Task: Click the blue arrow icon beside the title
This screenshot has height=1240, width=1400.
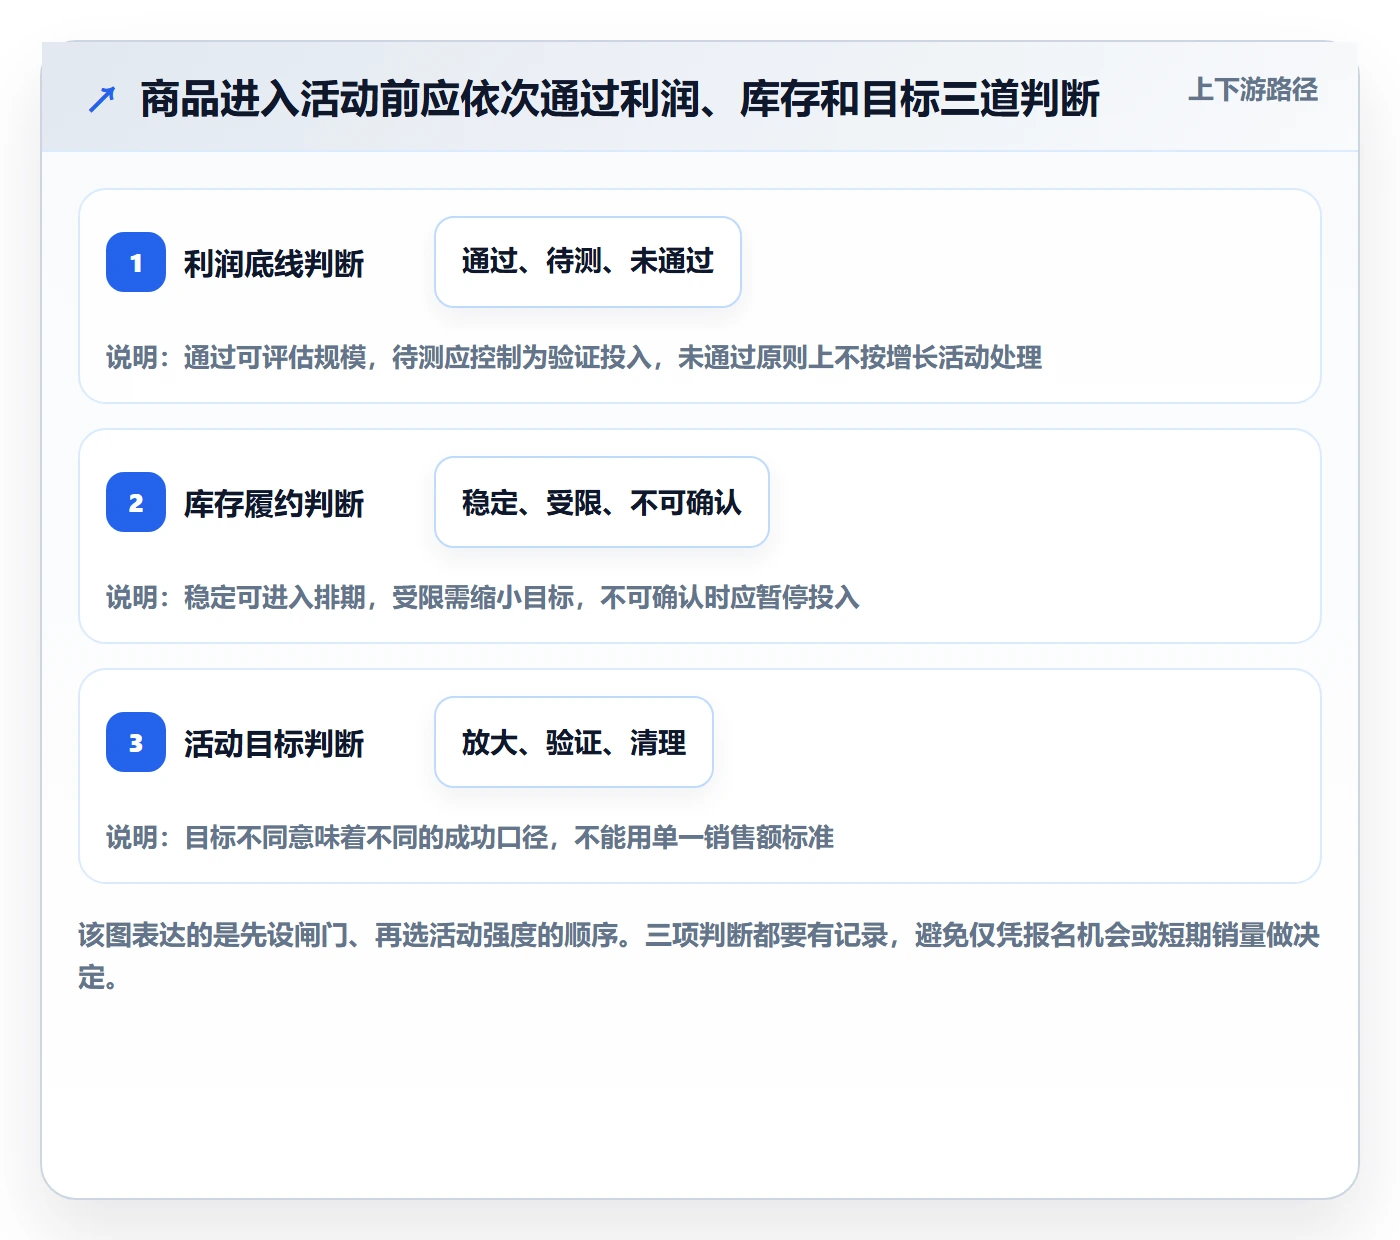Action: point(102,99)
